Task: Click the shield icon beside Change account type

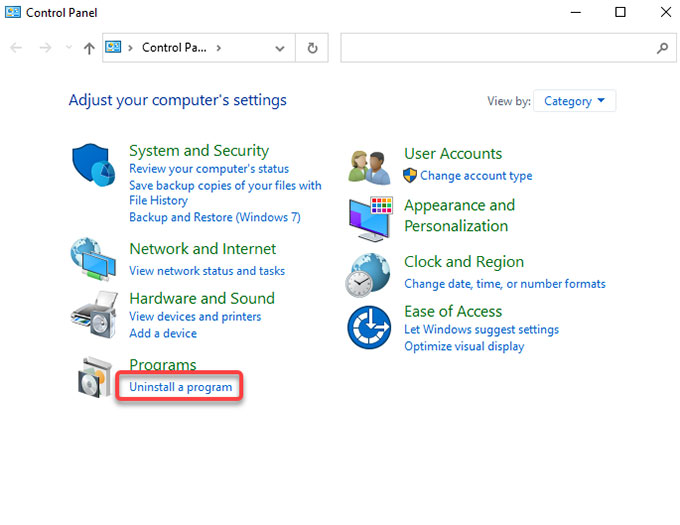Action: pyautogui.click(x=410, y=176)
